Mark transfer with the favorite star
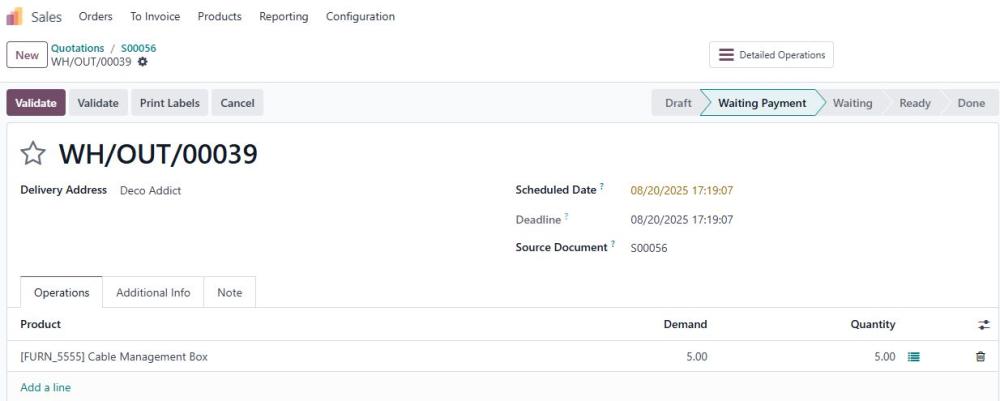 click(x=33, y=154)
